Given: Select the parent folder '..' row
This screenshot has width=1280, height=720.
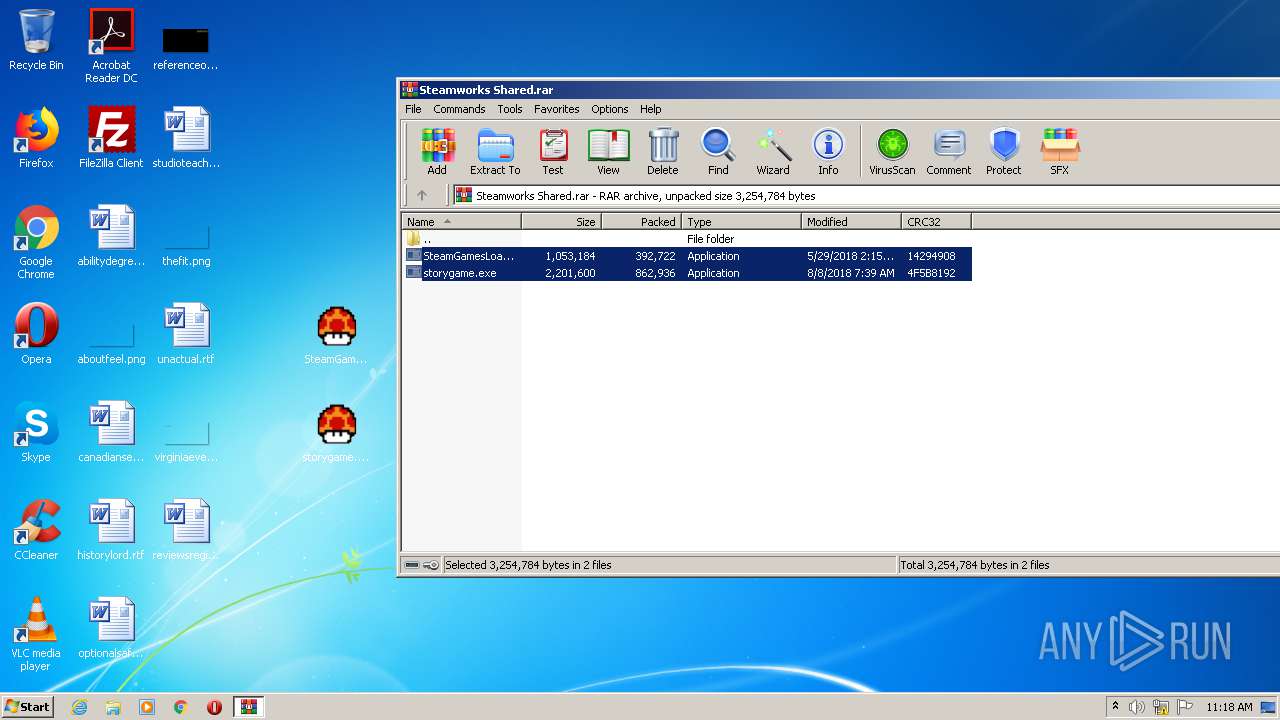Looking at the screenshot, I should point(687,239).
